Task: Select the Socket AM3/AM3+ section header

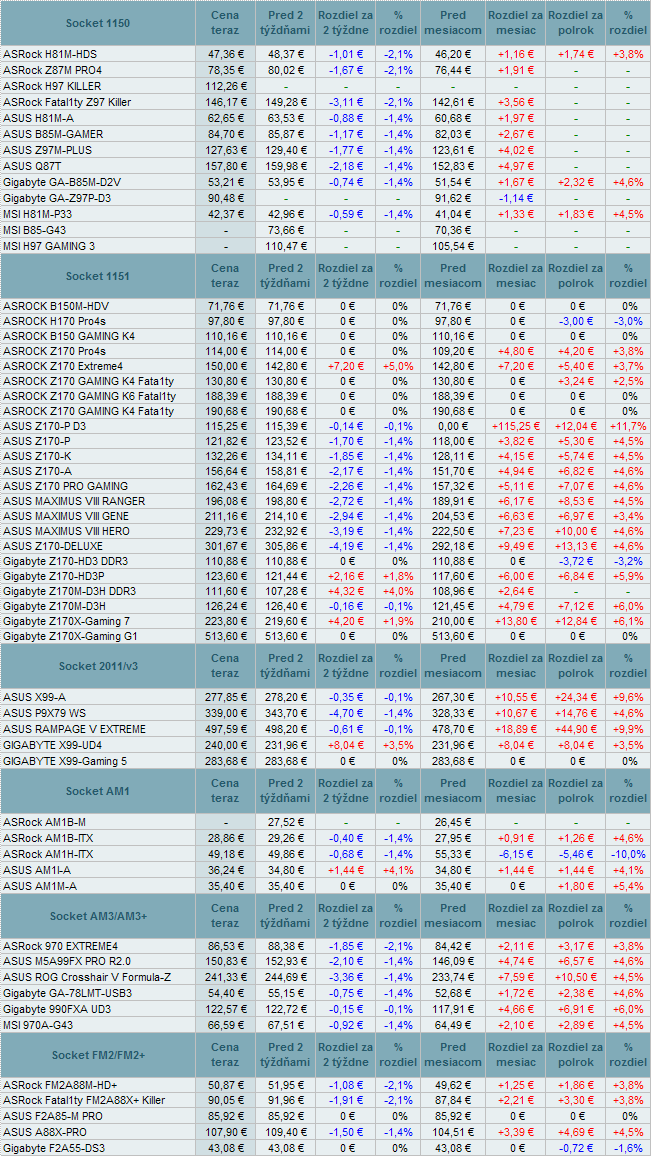Action: tap(98, 916)
